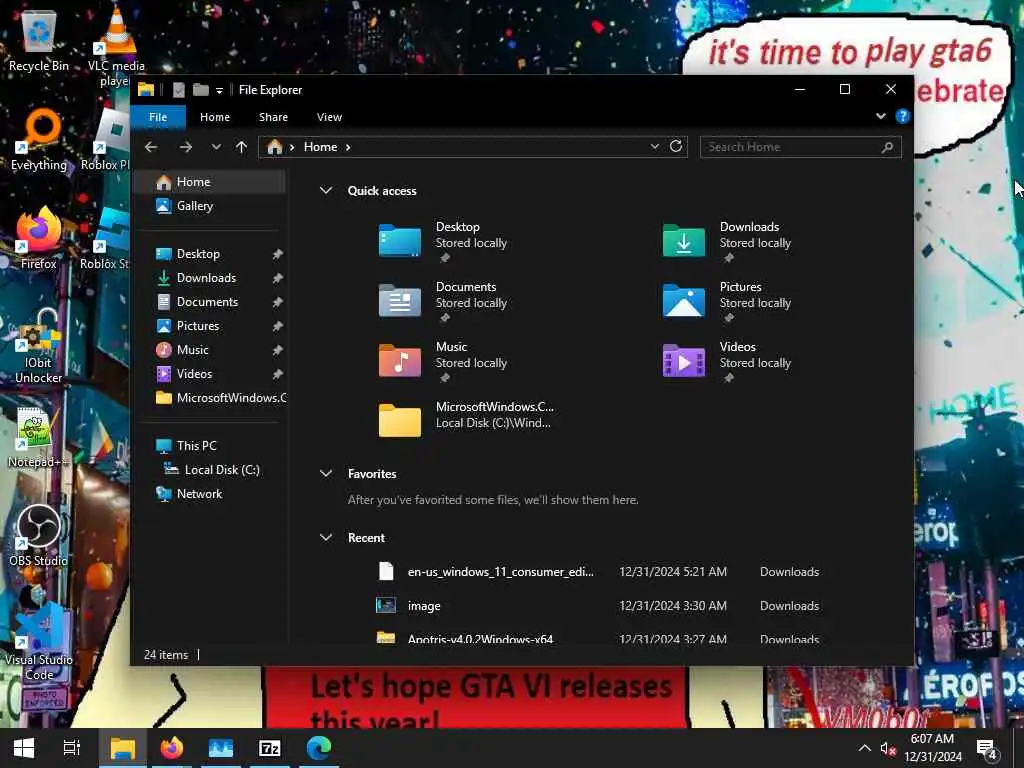Open Notepad++ desktop shortcut
Image resolution: width=1024 pixels, height=768 pixels.
38,438
